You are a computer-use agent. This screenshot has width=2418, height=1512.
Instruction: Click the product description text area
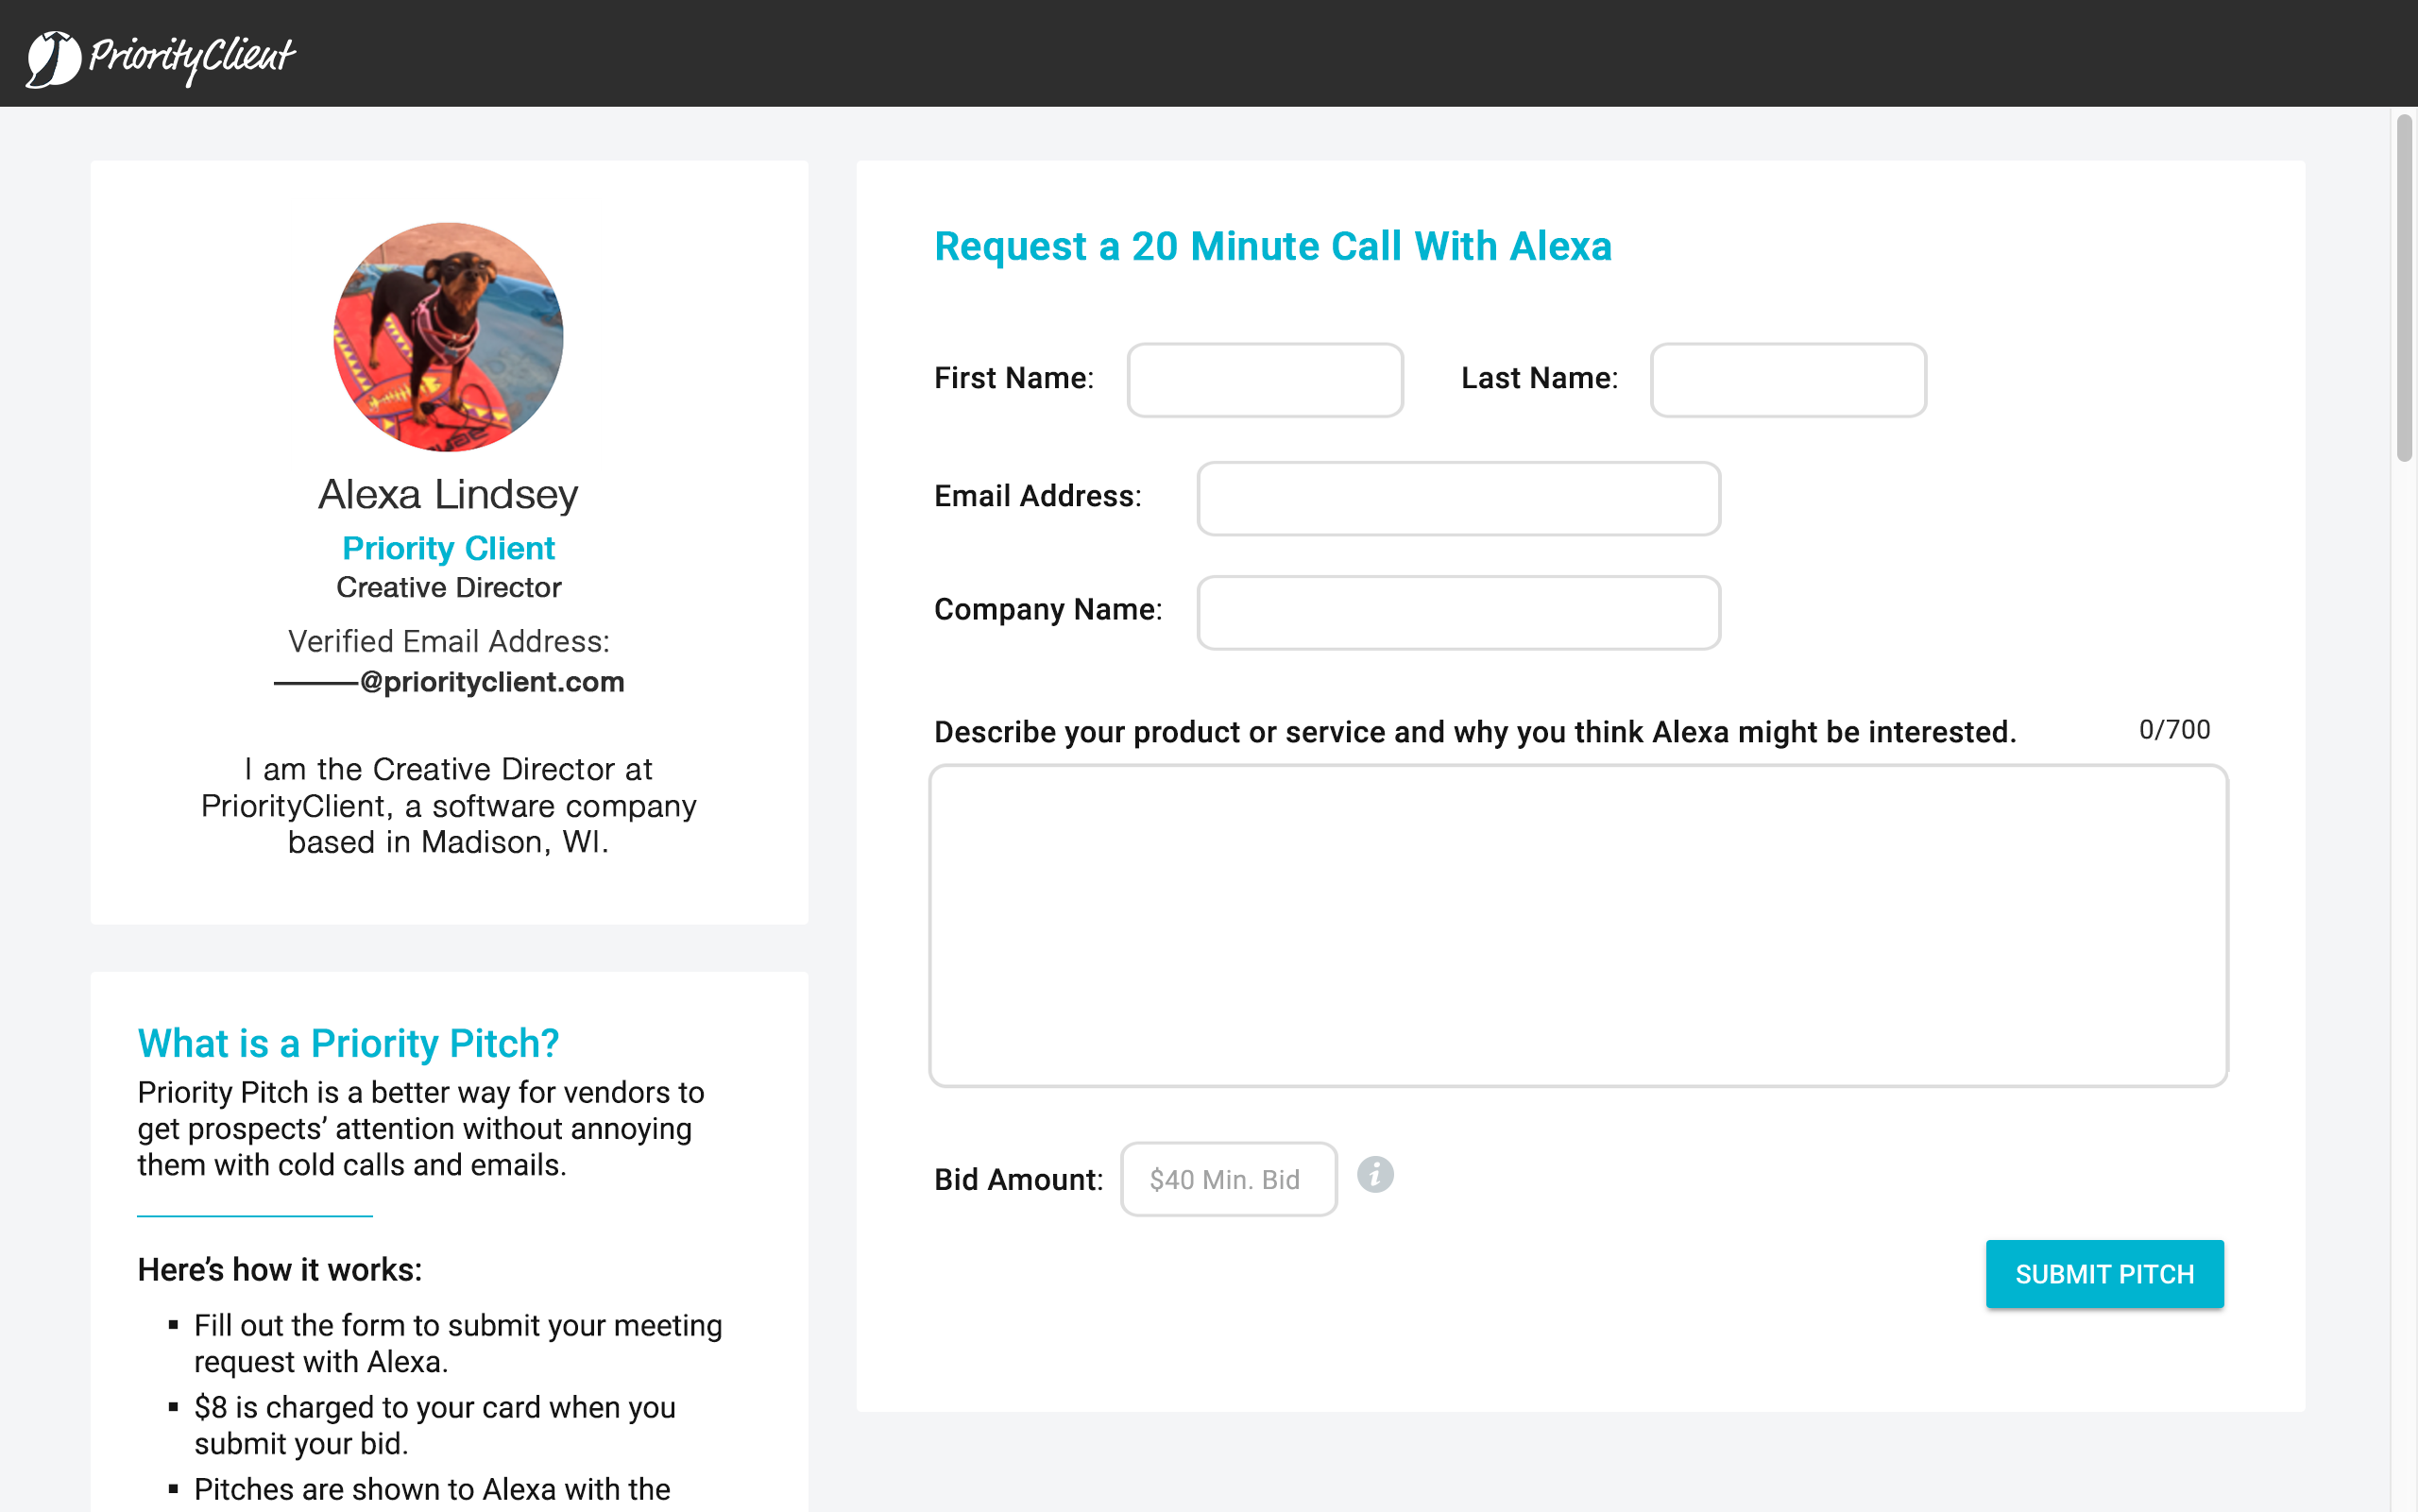tap(1577, 925)
